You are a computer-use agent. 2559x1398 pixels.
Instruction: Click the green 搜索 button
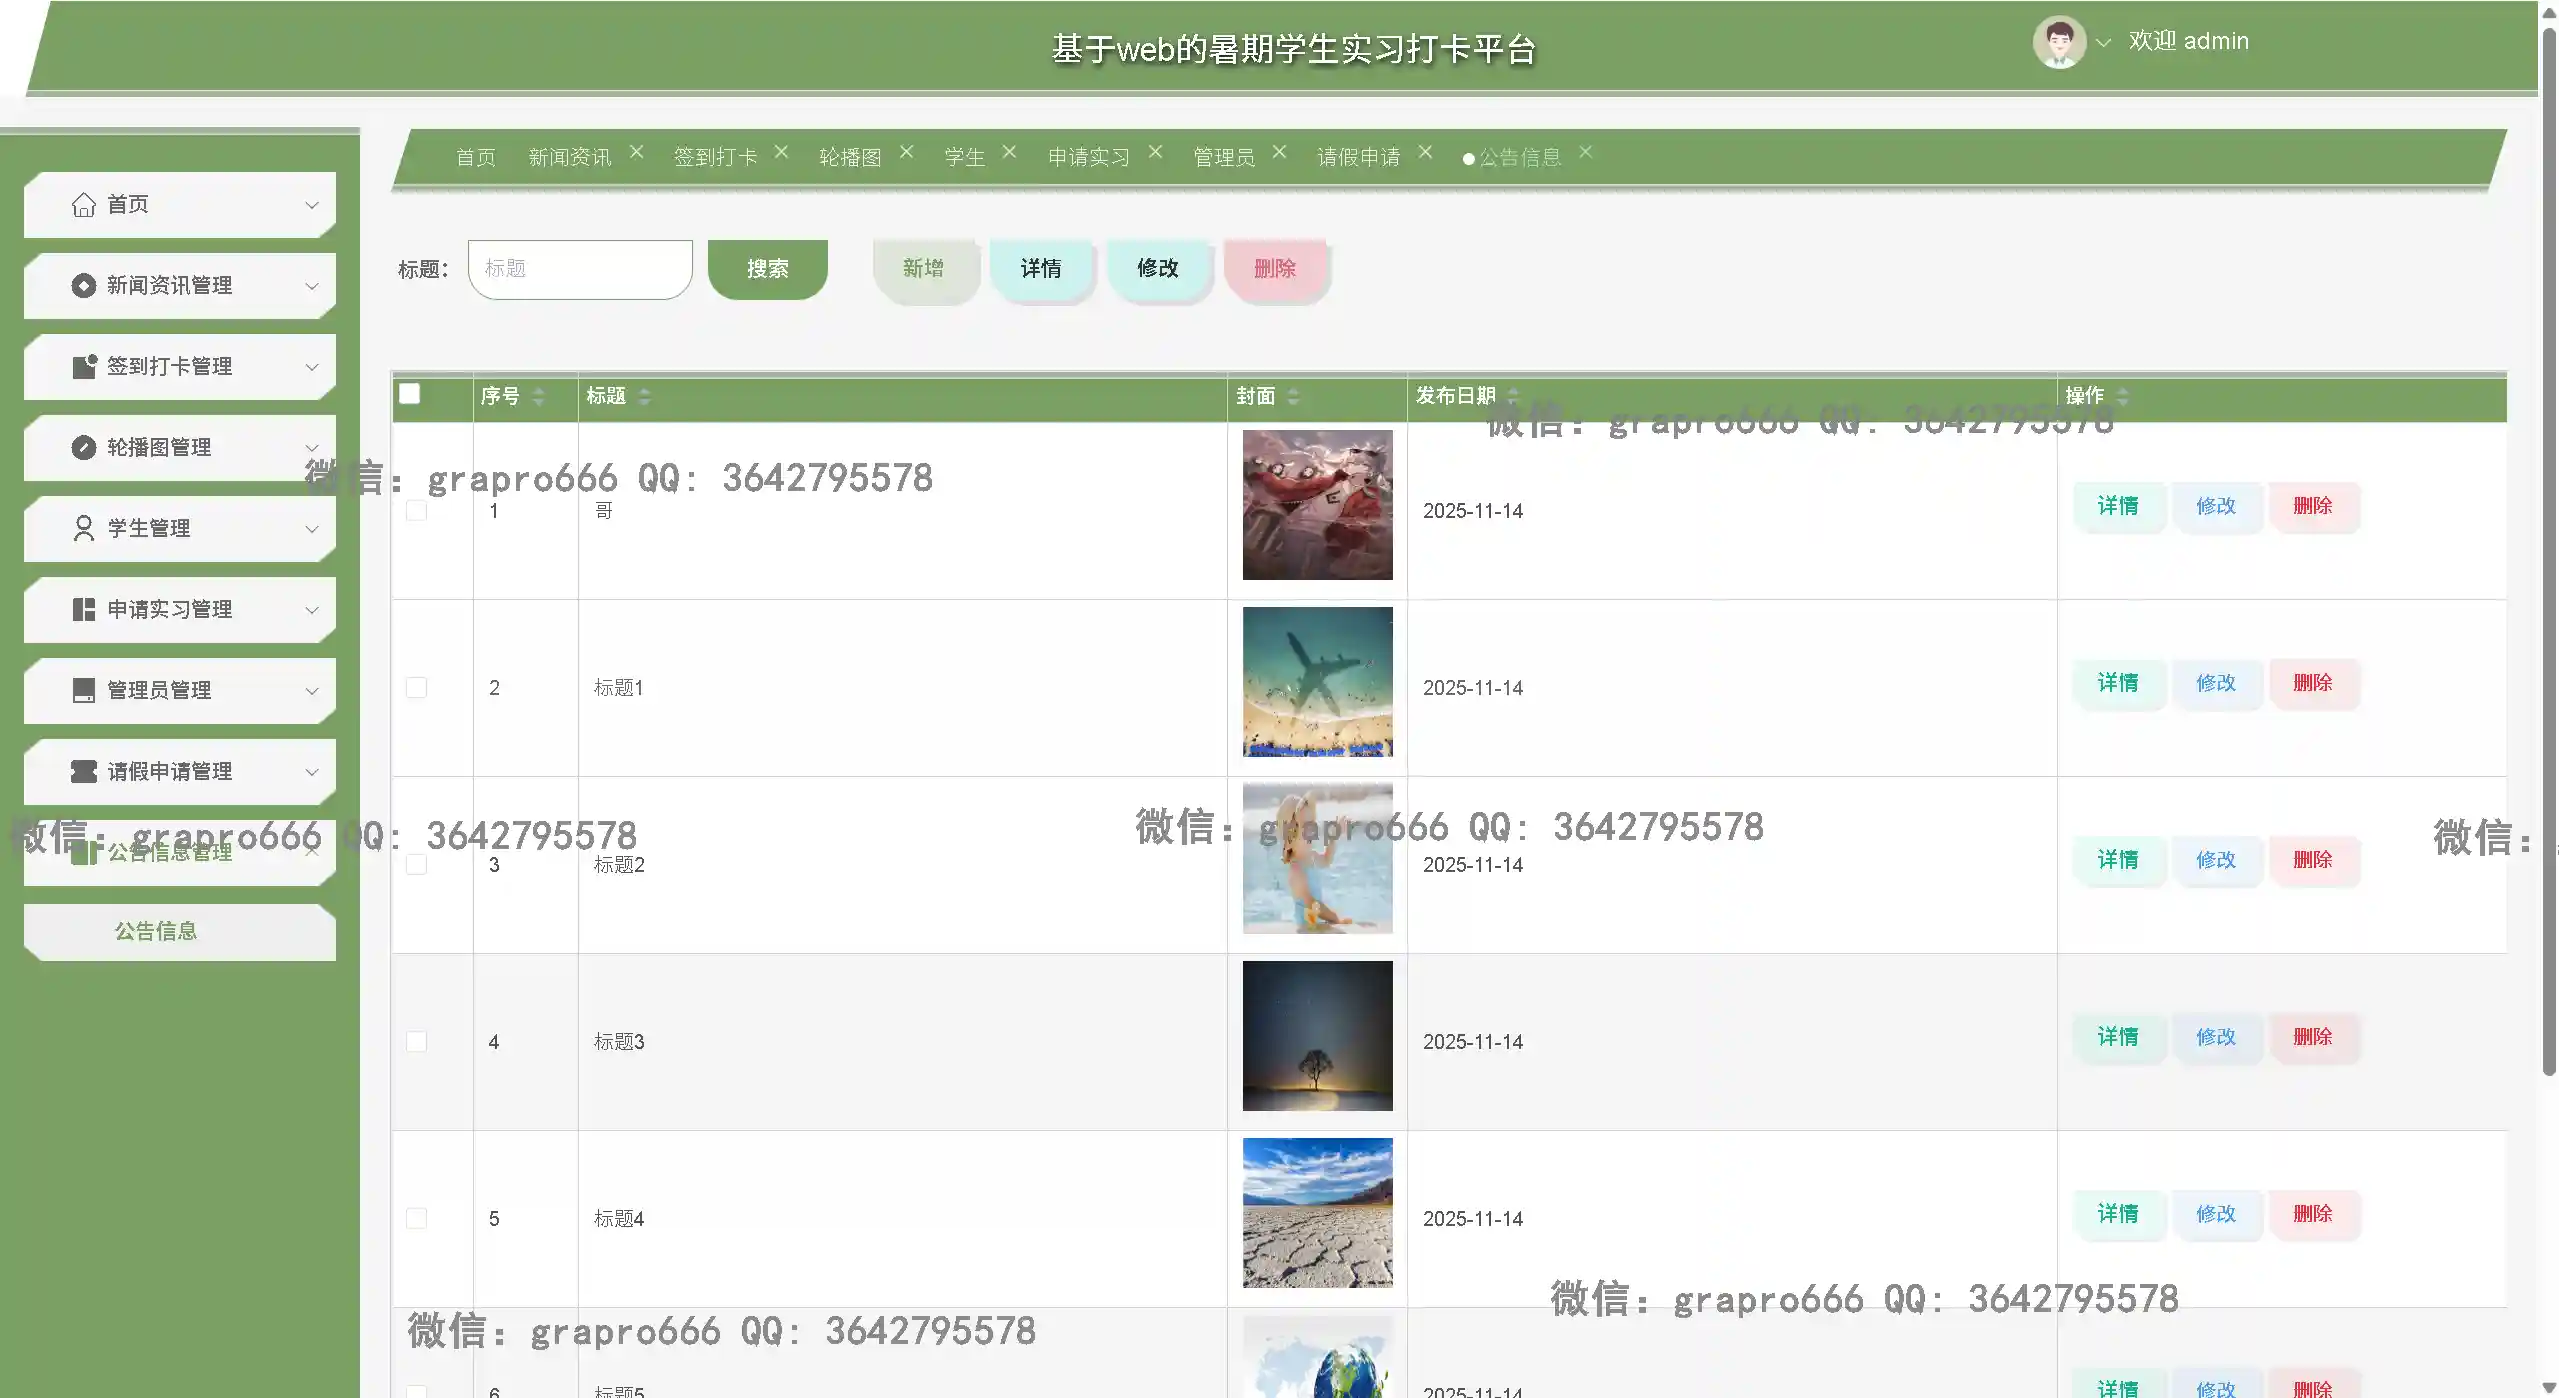767,269
